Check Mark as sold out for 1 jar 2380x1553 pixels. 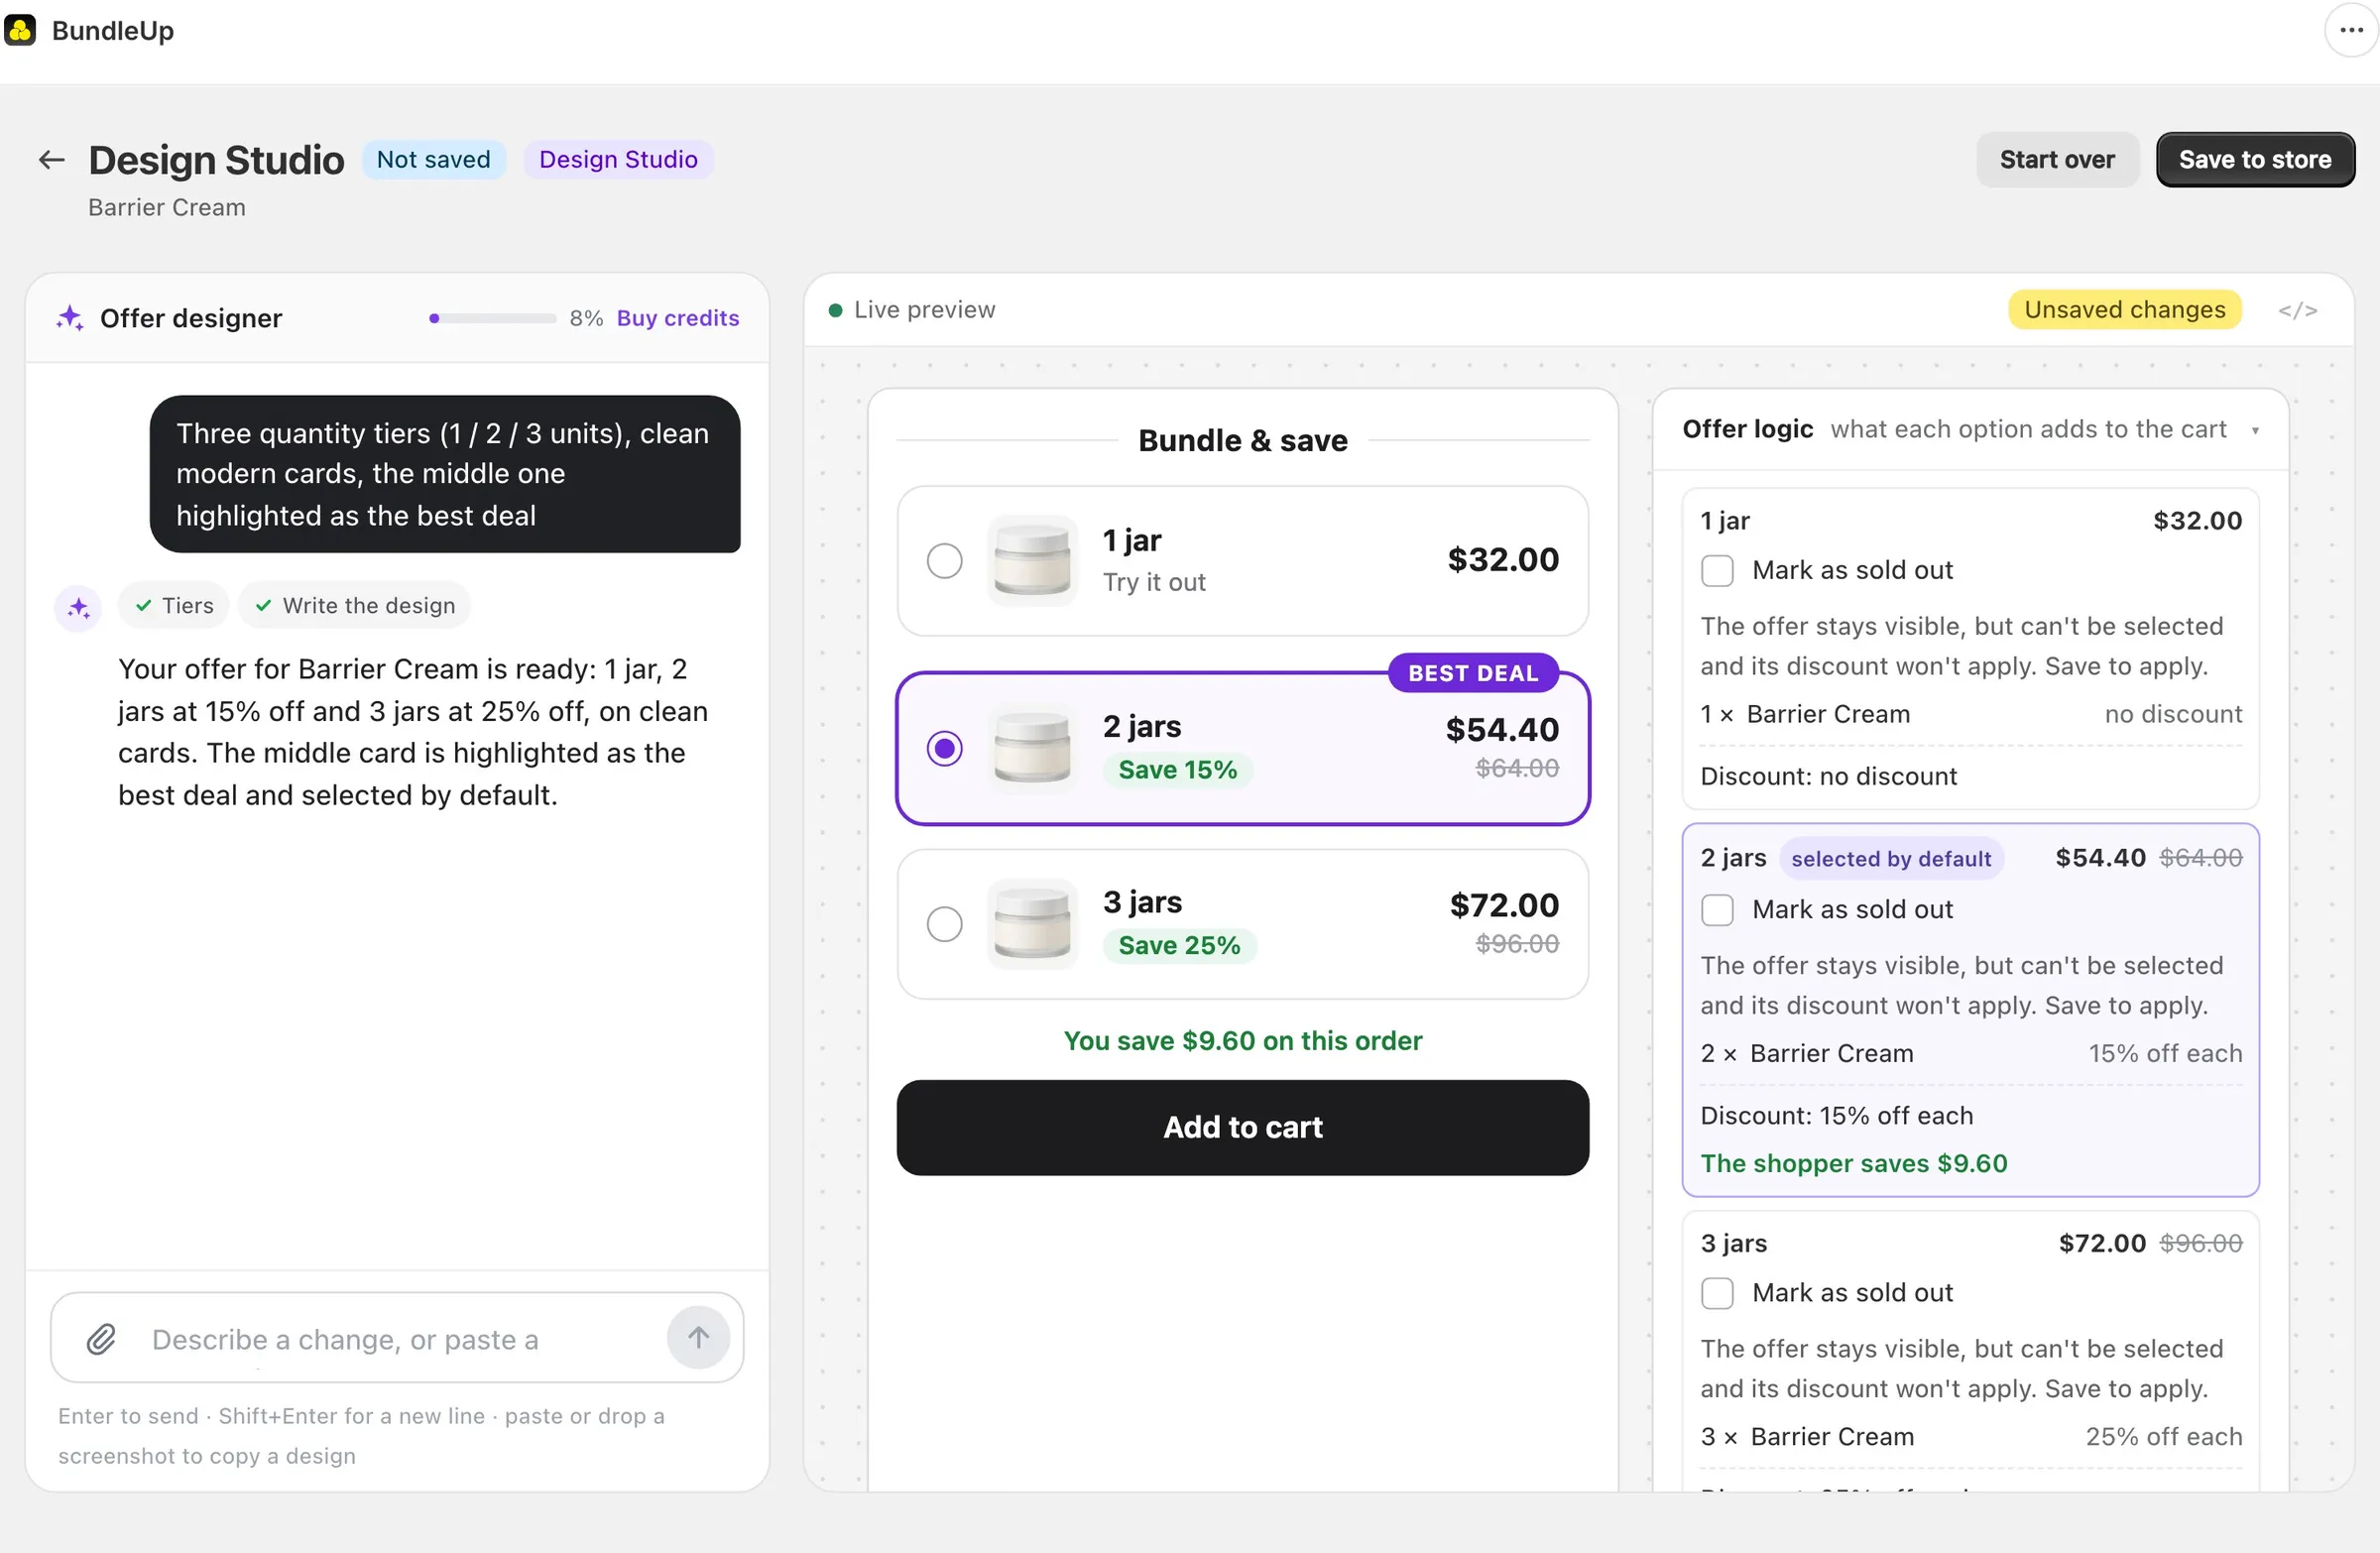tap(1717, 571)
